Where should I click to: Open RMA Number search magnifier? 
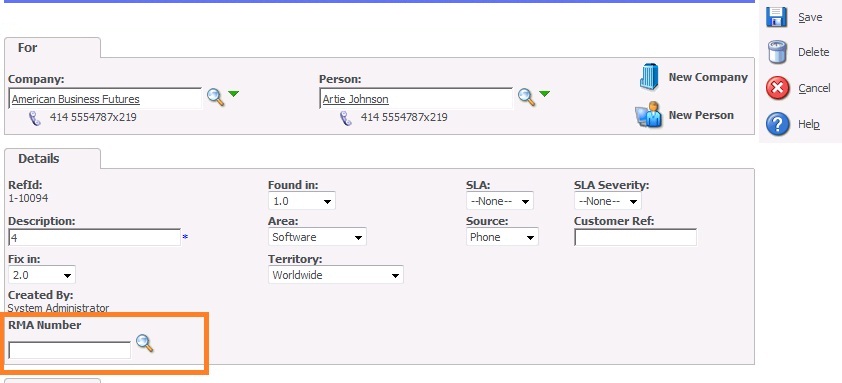[x=144, y=343]
